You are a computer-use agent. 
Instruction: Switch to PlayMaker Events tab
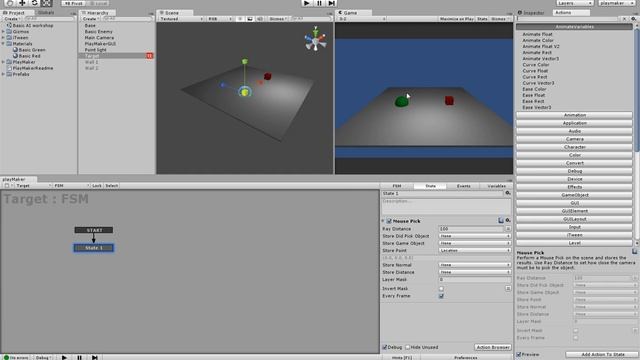coord(463,186)
